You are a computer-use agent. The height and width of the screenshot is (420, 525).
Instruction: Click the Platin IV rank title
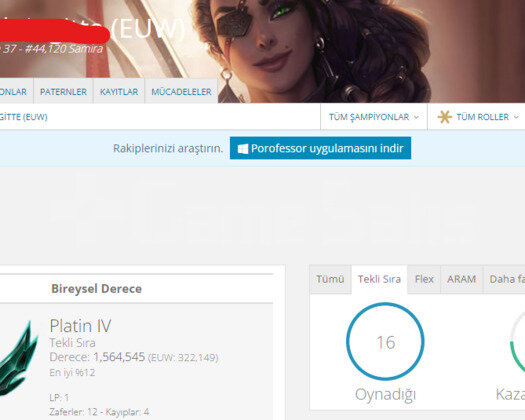(80, 326)
